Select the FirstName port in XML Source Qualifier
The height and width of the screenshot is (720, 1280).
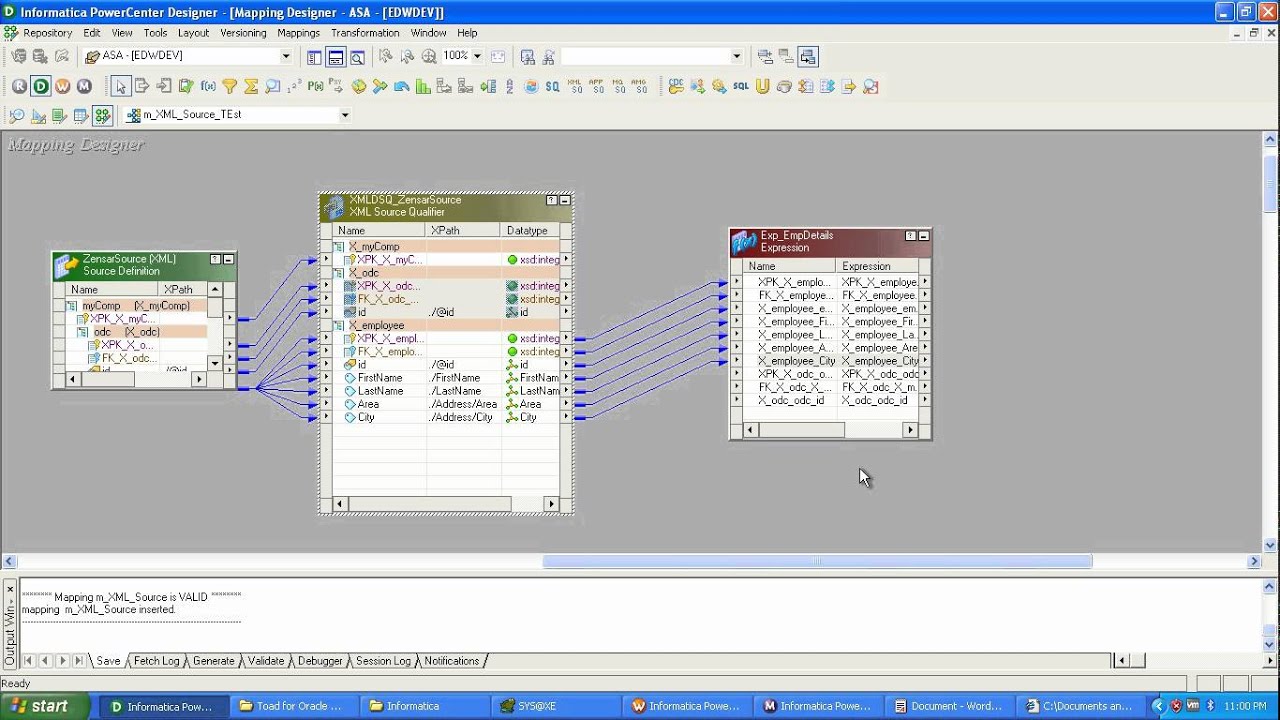click(x=380, y=378)
